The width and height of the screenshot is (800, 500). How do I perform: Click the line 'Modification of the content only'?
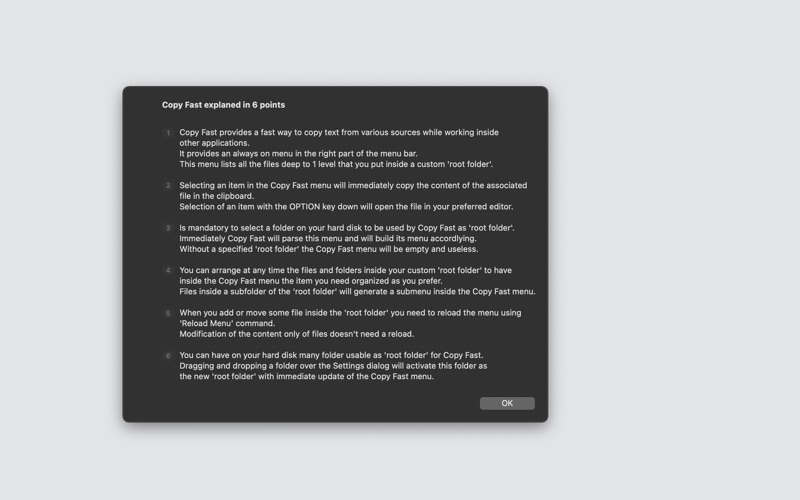[296, 334]
